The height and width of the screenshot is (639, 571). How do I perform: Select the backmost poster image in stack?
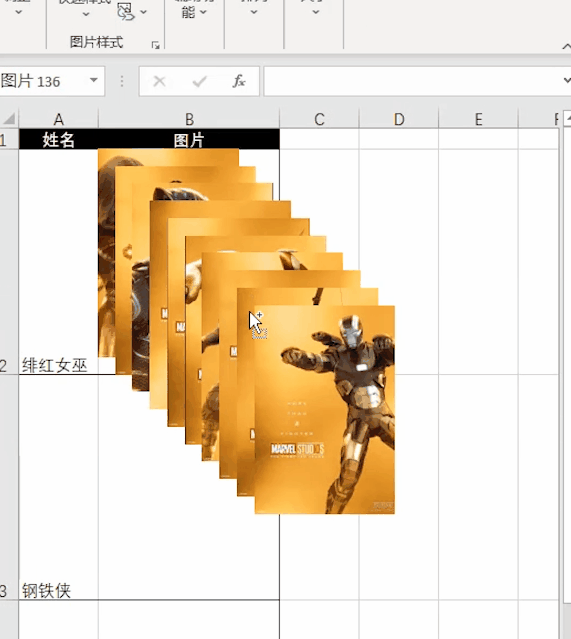(107, 253)
